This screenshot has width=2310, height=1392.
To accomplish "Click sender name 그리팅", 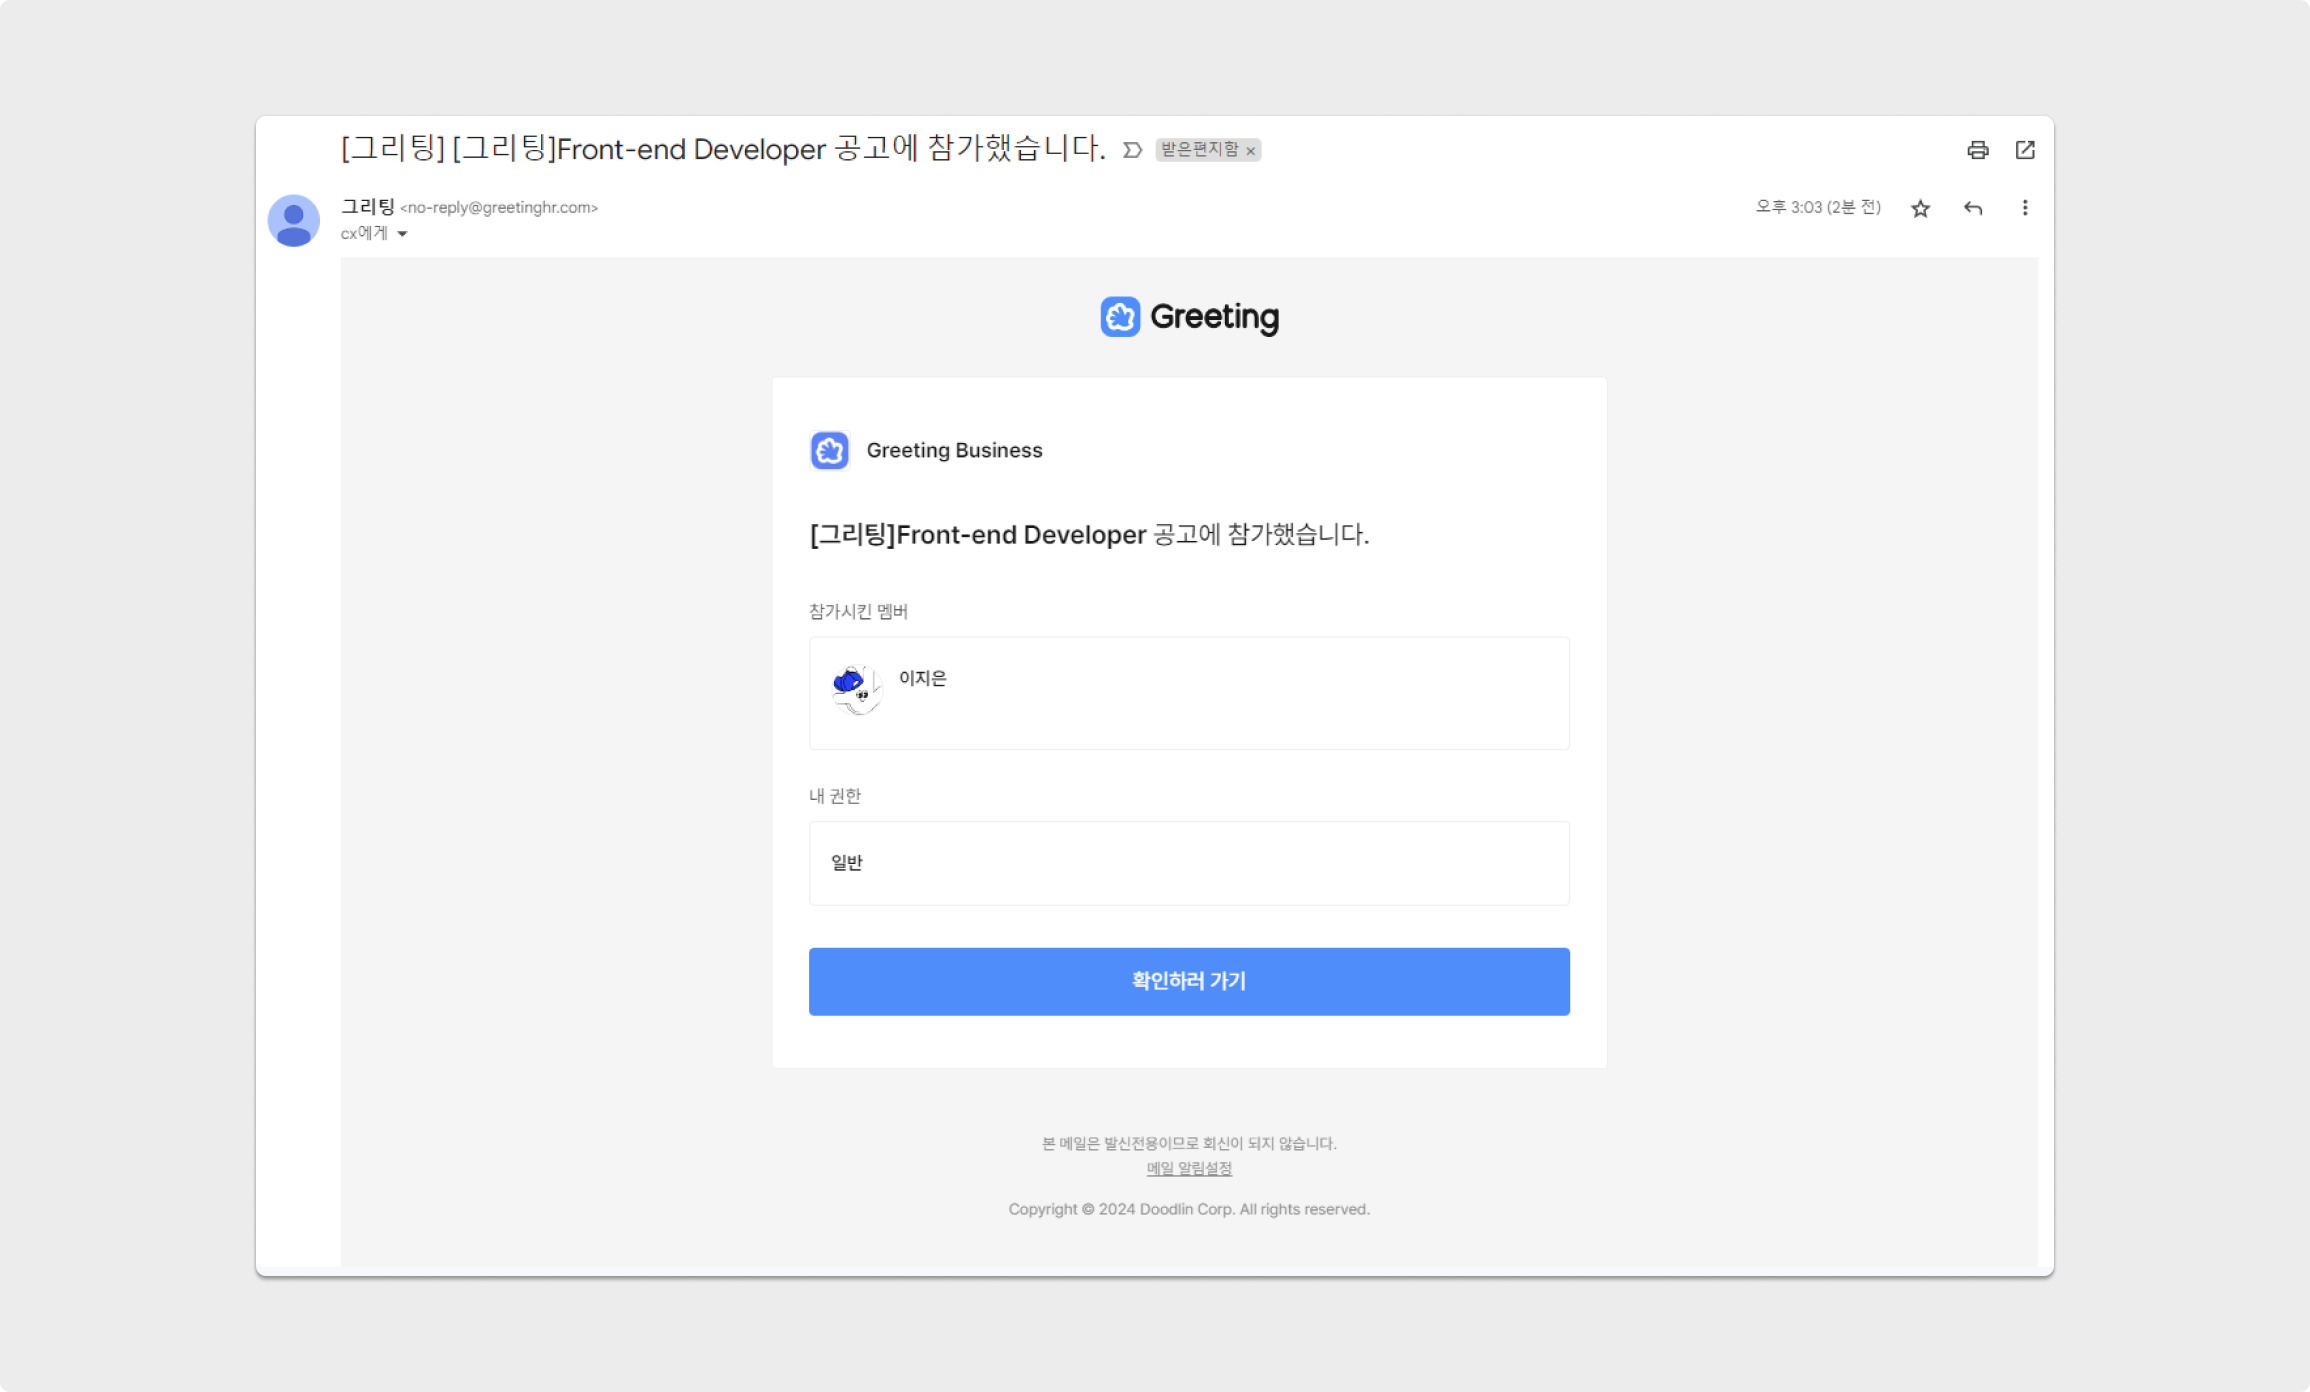I will [367, 207].
